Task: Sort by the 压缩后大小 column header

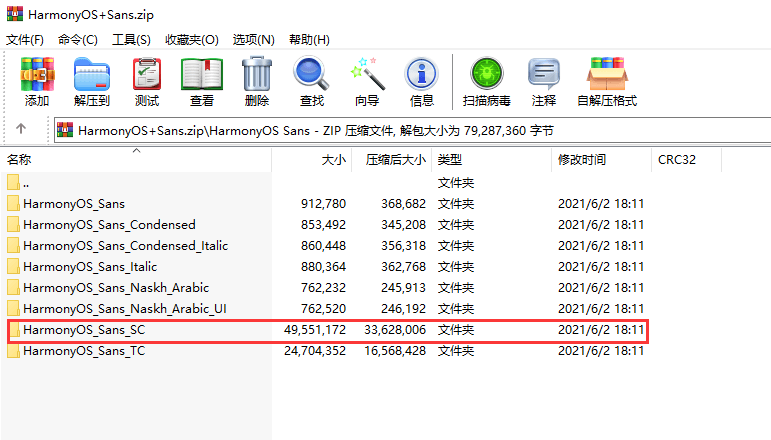Action: coord(391,160)
